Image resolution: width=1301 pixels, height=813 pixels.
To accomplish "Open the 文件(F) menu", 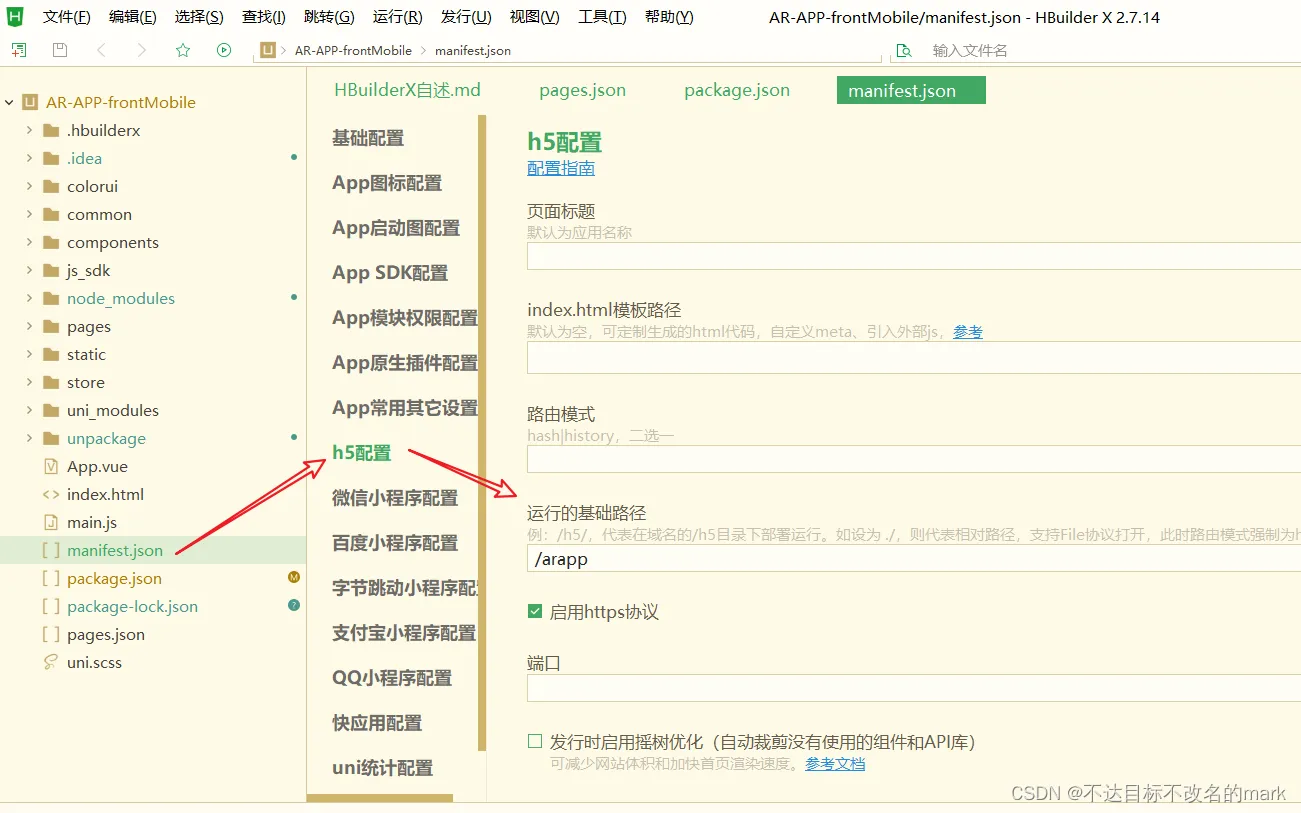I will (67, 17).
